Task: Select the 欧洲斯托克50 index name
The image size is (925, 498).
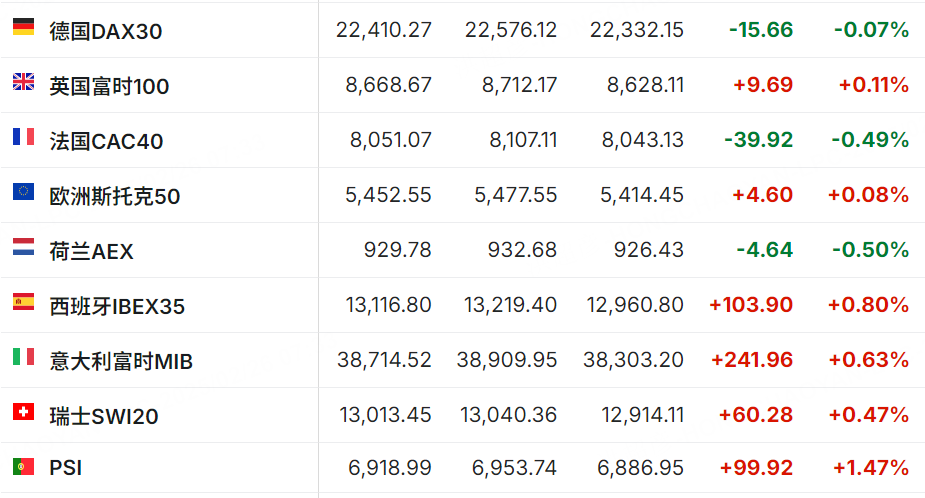Action: (114, 196)
